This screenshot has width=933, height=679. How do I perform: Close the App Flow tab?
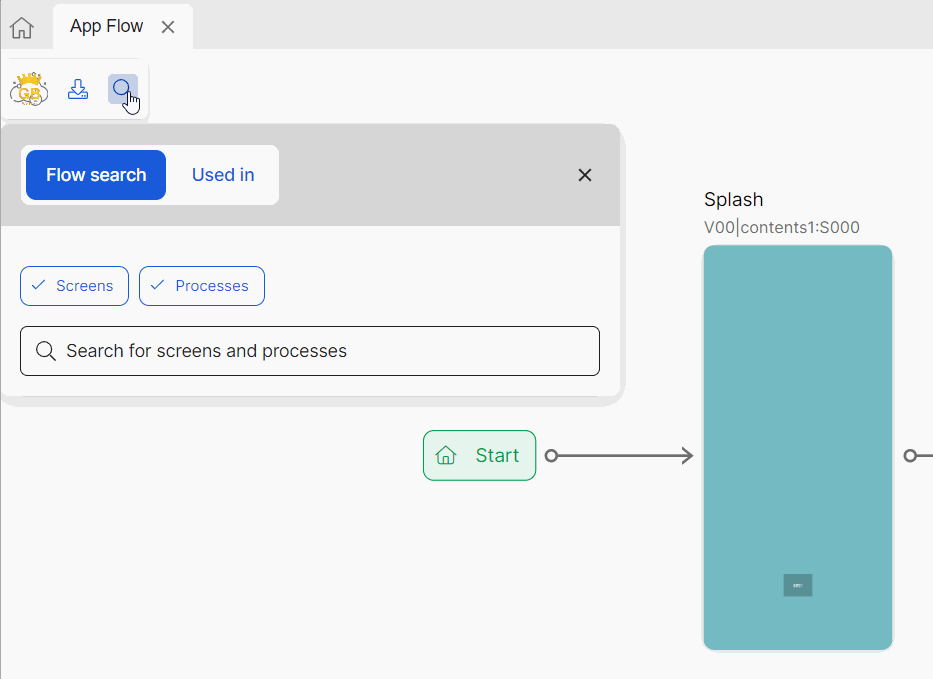click(x=168, y=27)
